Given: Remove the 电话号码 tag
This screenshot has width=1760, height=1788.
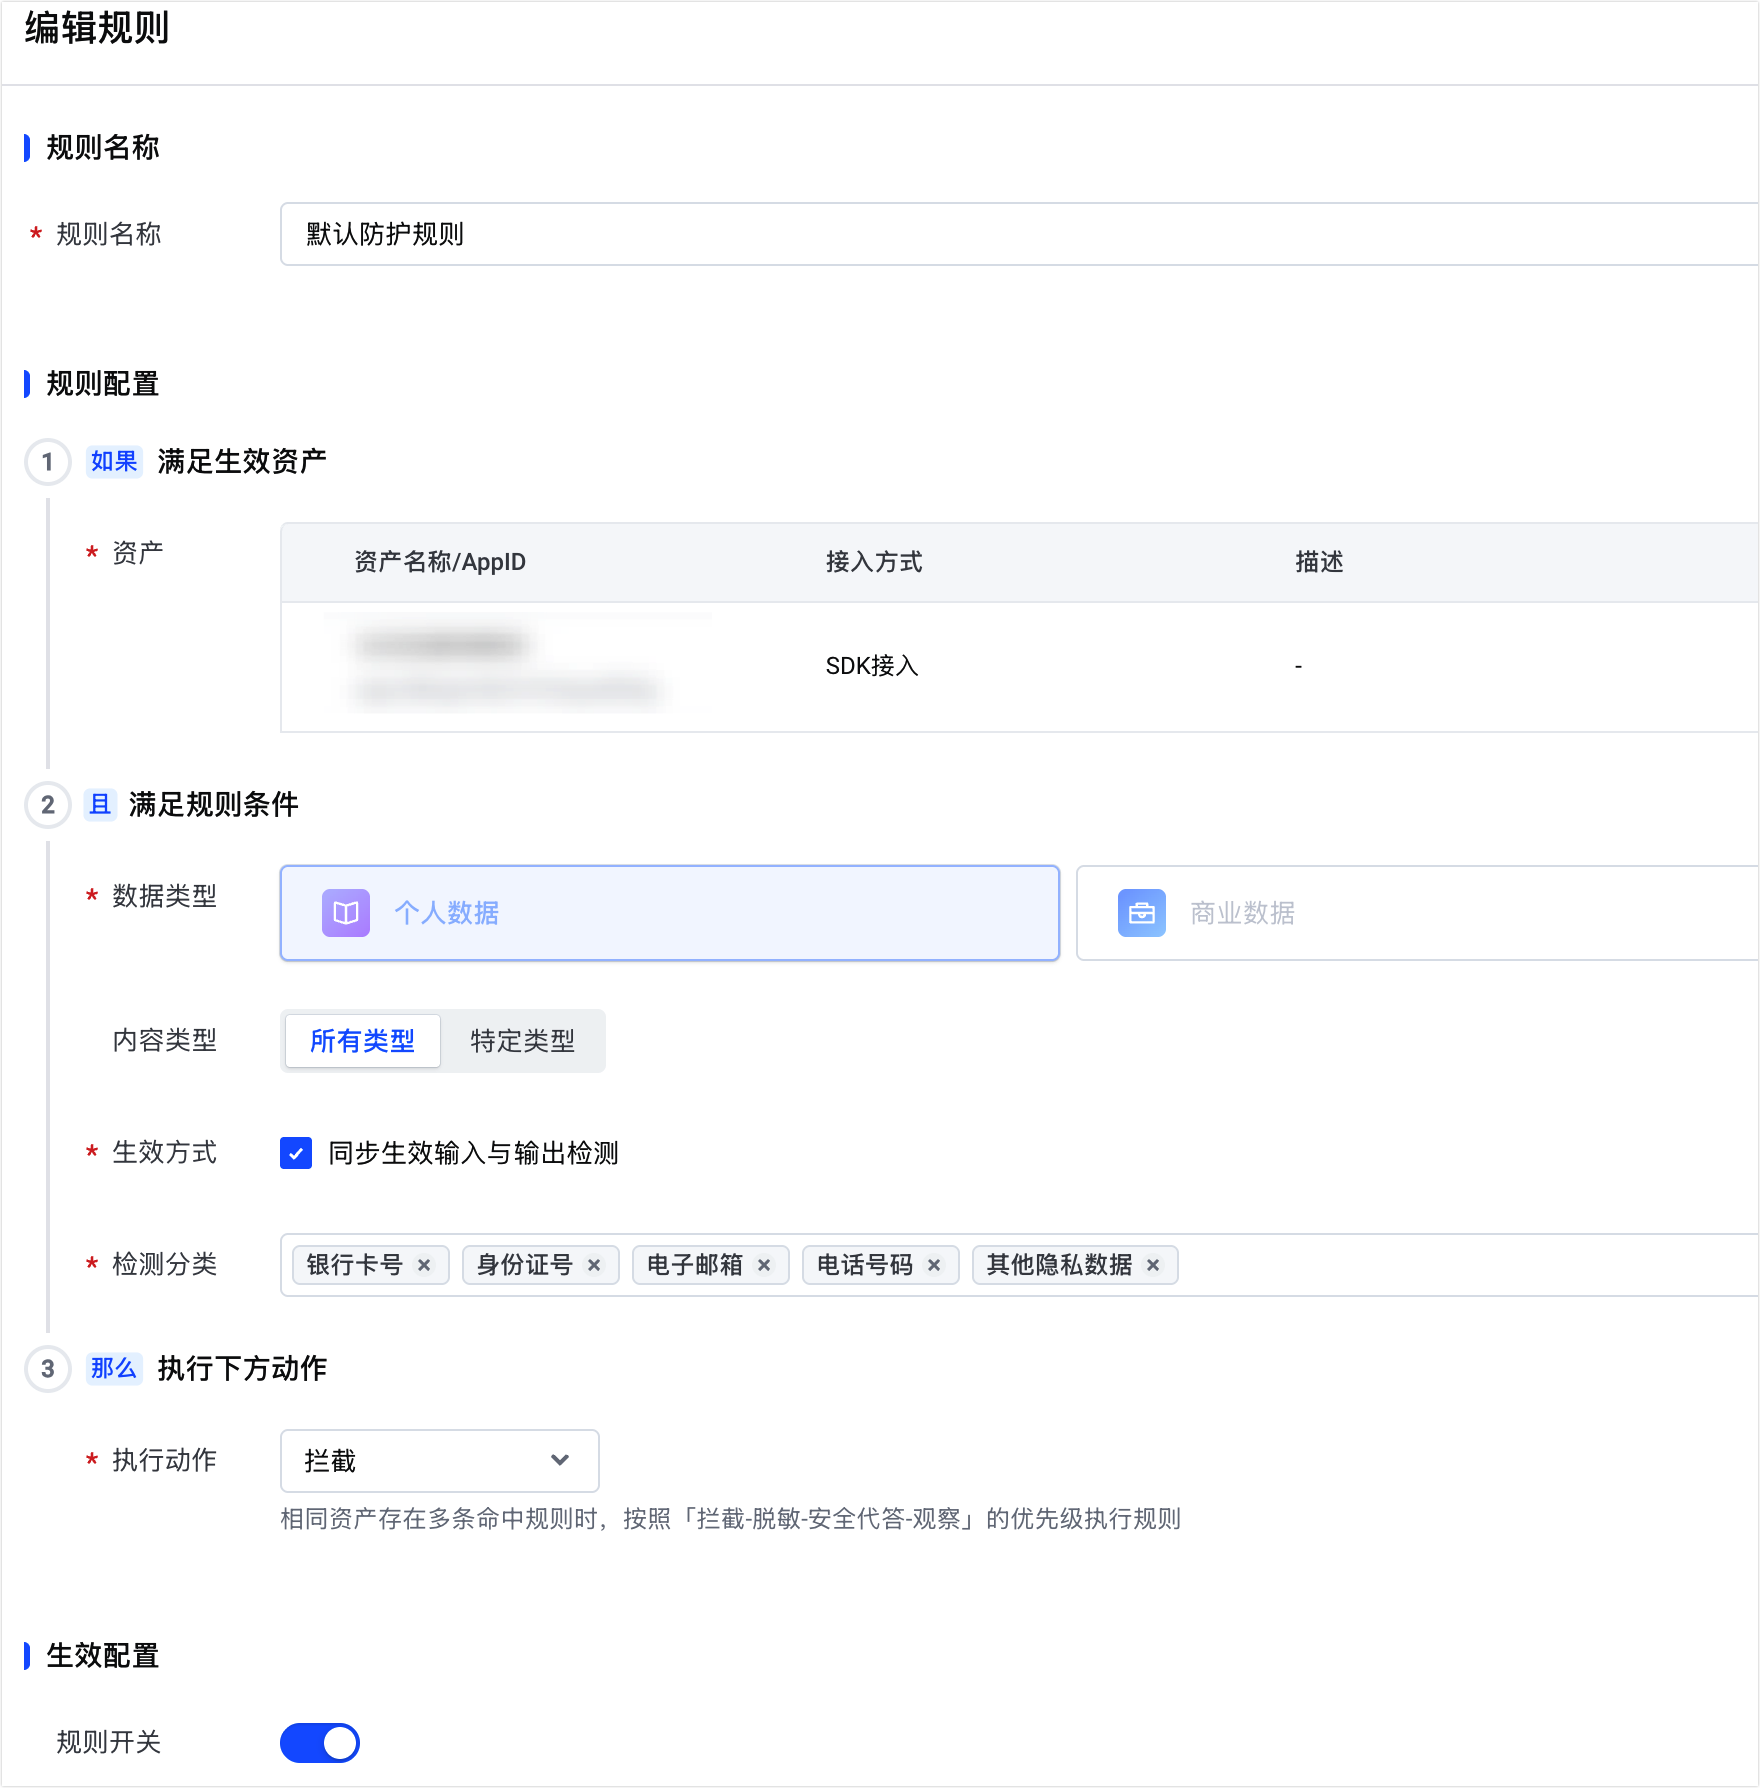Looking at the screenshot, I should pos(934,1265).
